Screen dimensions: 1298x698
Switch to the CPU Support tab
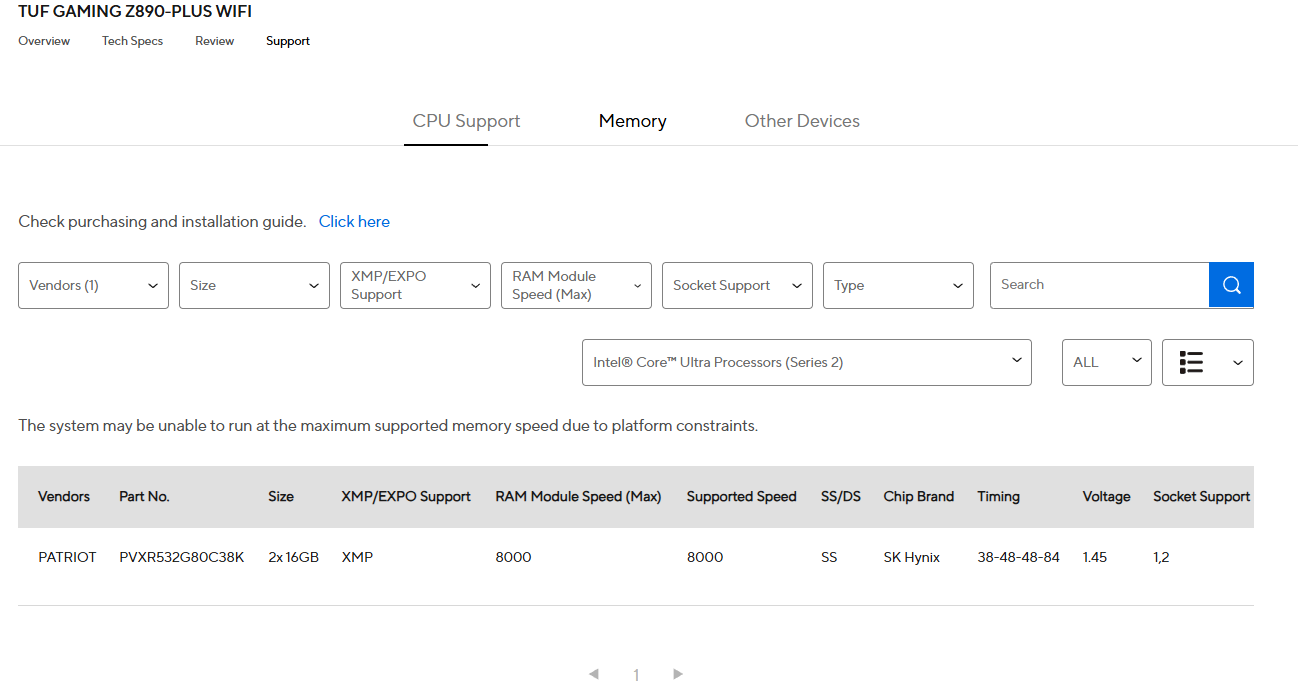(x=466, y=121)
